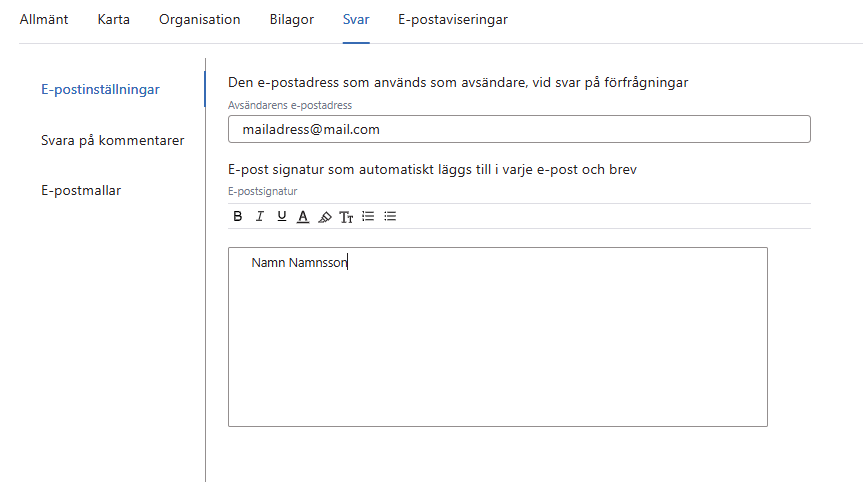Select E-postinställningar in the sidebar
The height and width of the screenshot is (482, 863).
pyautogui.click(x=100, y=90)
